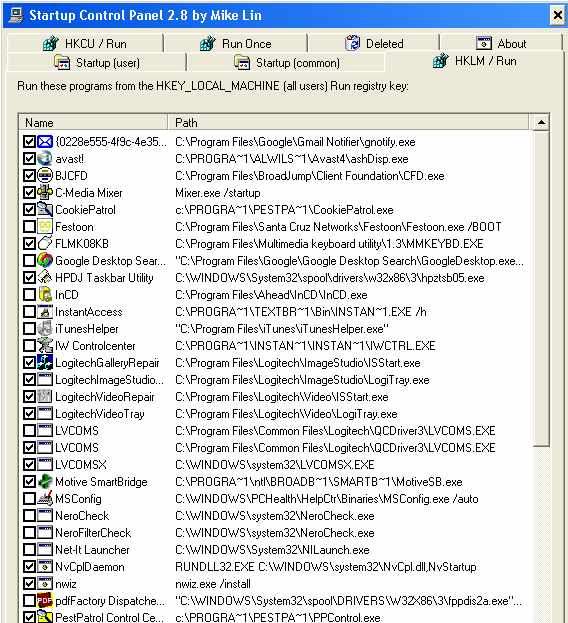Disable the nwiz startup checkbox
Screen dimensions: 568x623
29,584
